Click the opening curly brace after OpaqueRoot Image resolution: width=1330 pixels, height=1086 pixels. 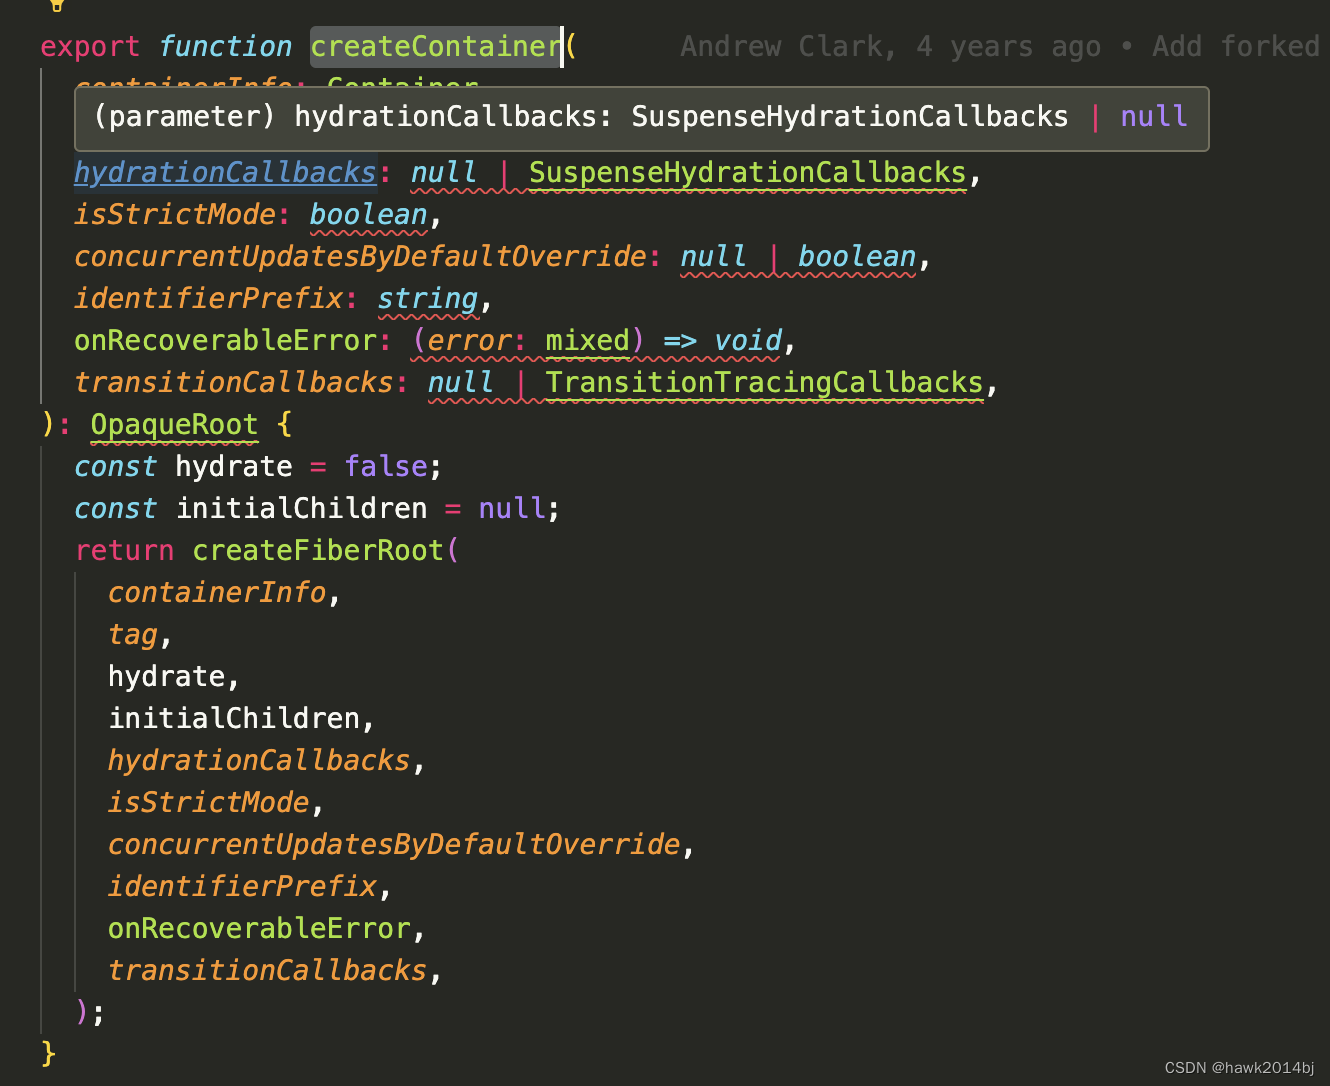284,425
